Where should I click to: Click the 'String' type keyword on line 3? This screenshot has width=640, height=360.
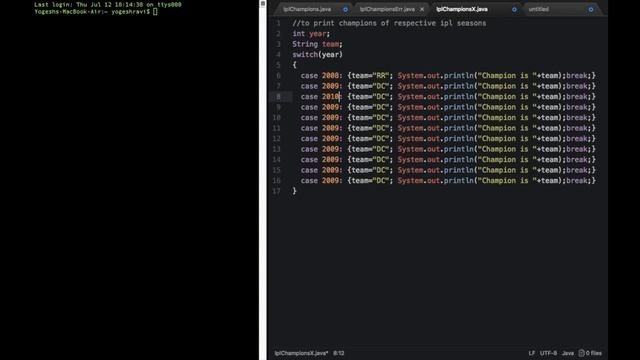[305, 44]
